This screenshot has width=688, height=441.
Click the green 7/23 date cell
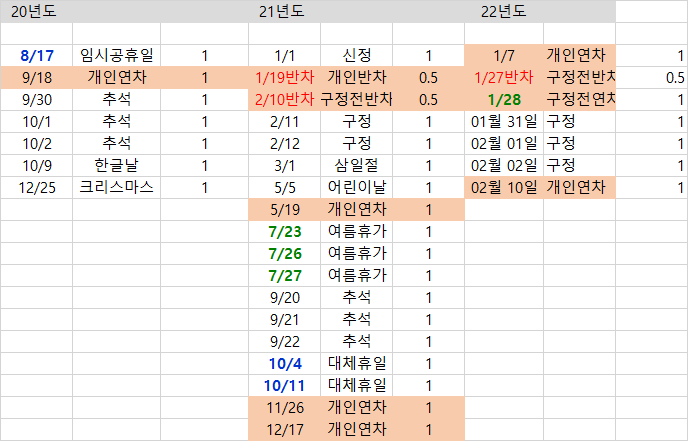pyautogui.click(x=284, y=231)
